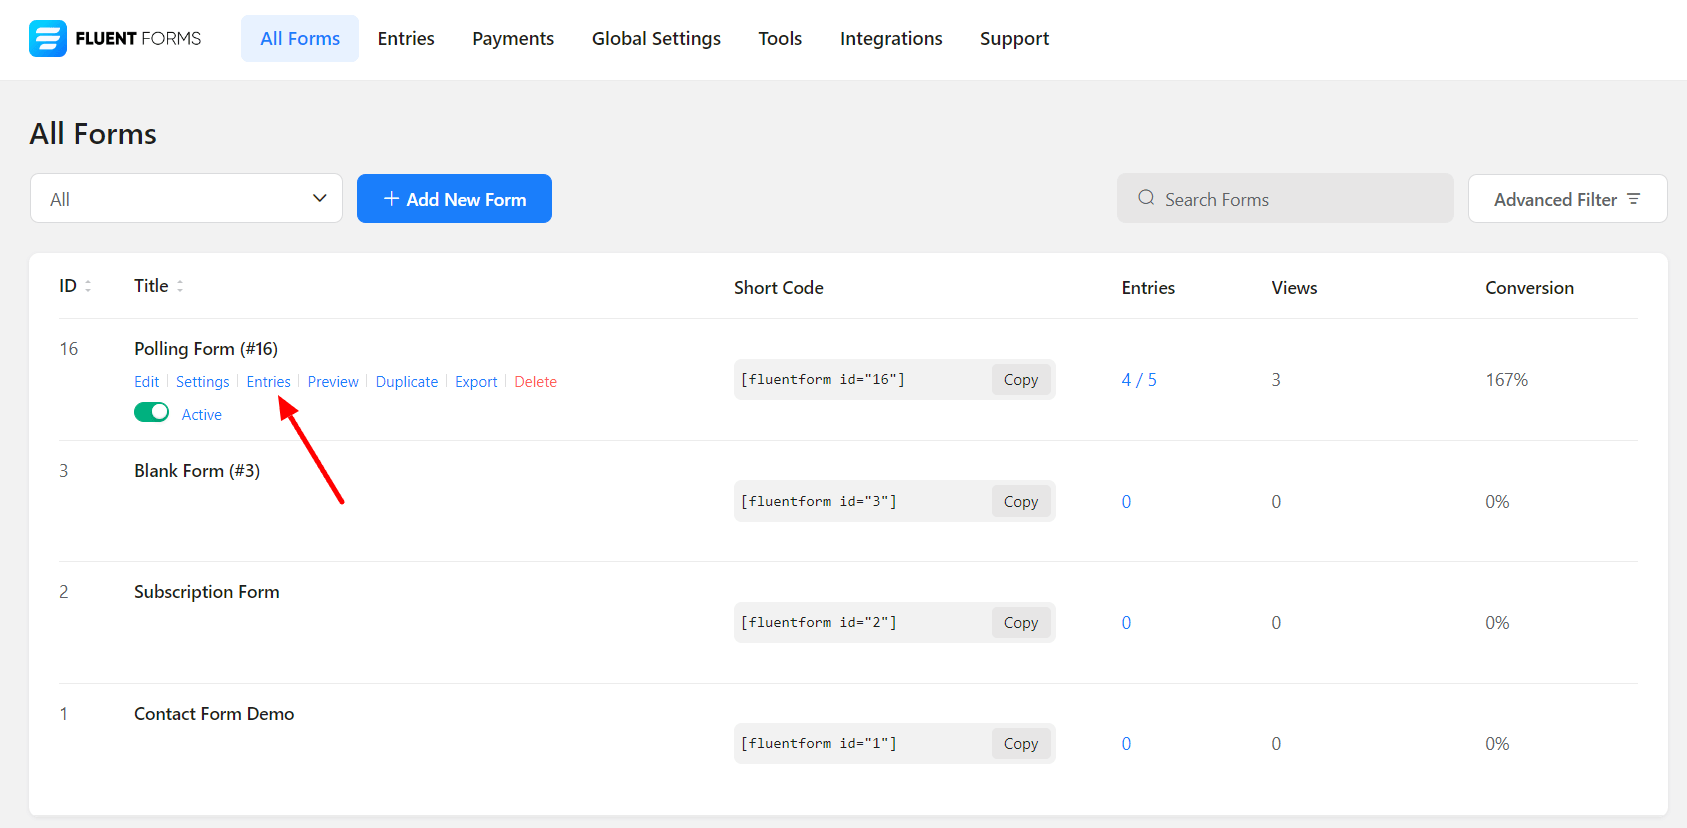Click the filter lines icon on Advanced Filter
Viewport: 1687px width, 828px height.
click(x=1633, y=199)
